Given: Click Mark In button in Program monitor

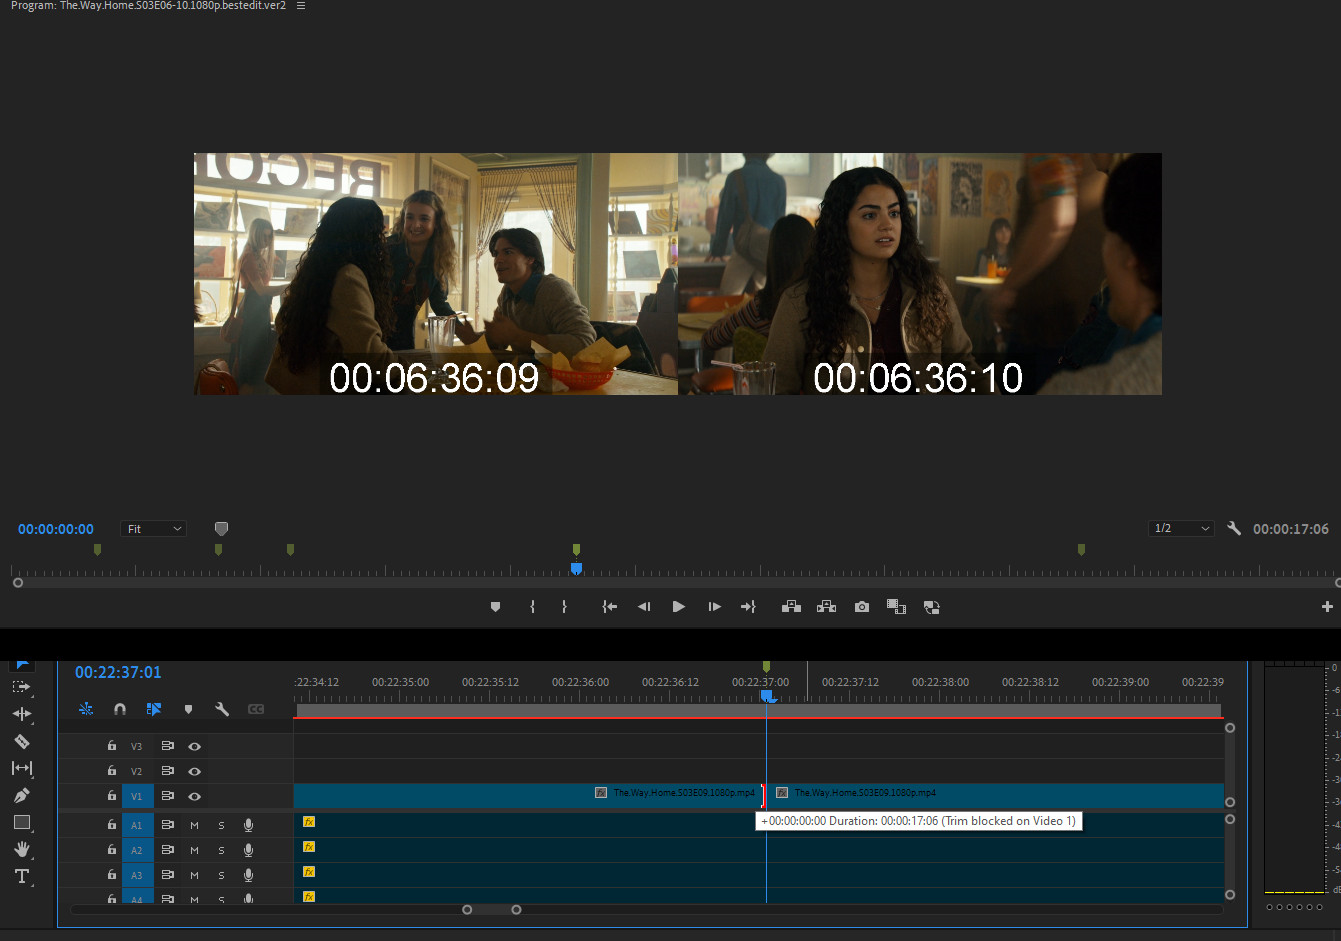Looking at the screenshot, I should (532, 607).
